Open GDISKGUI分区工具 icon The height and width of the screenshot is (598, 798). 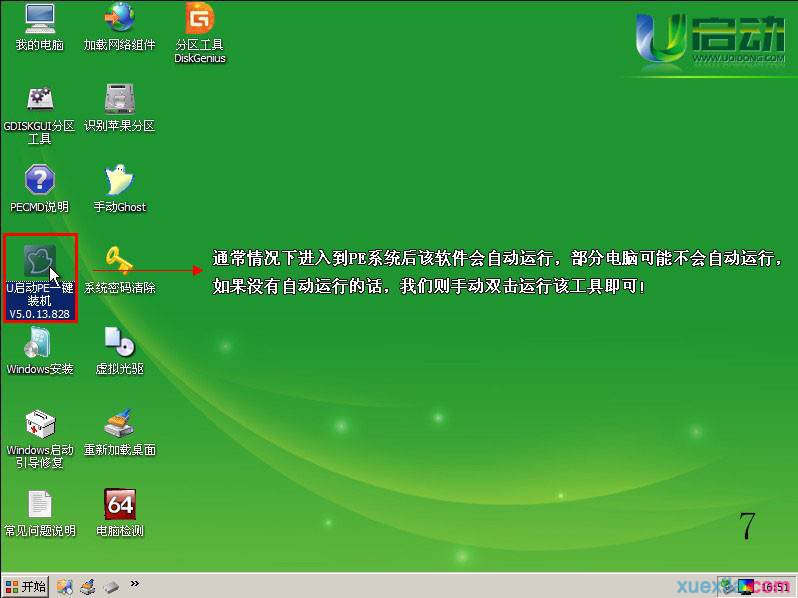(39, 99)
